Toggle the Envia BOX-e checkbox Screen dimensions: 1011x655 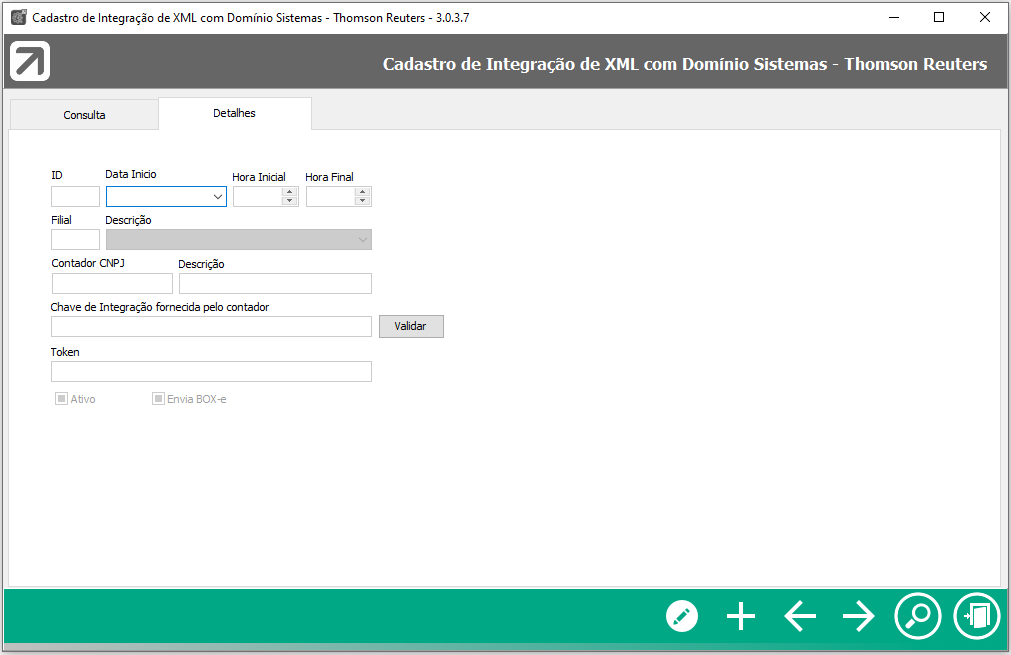(x=158, y=399)
